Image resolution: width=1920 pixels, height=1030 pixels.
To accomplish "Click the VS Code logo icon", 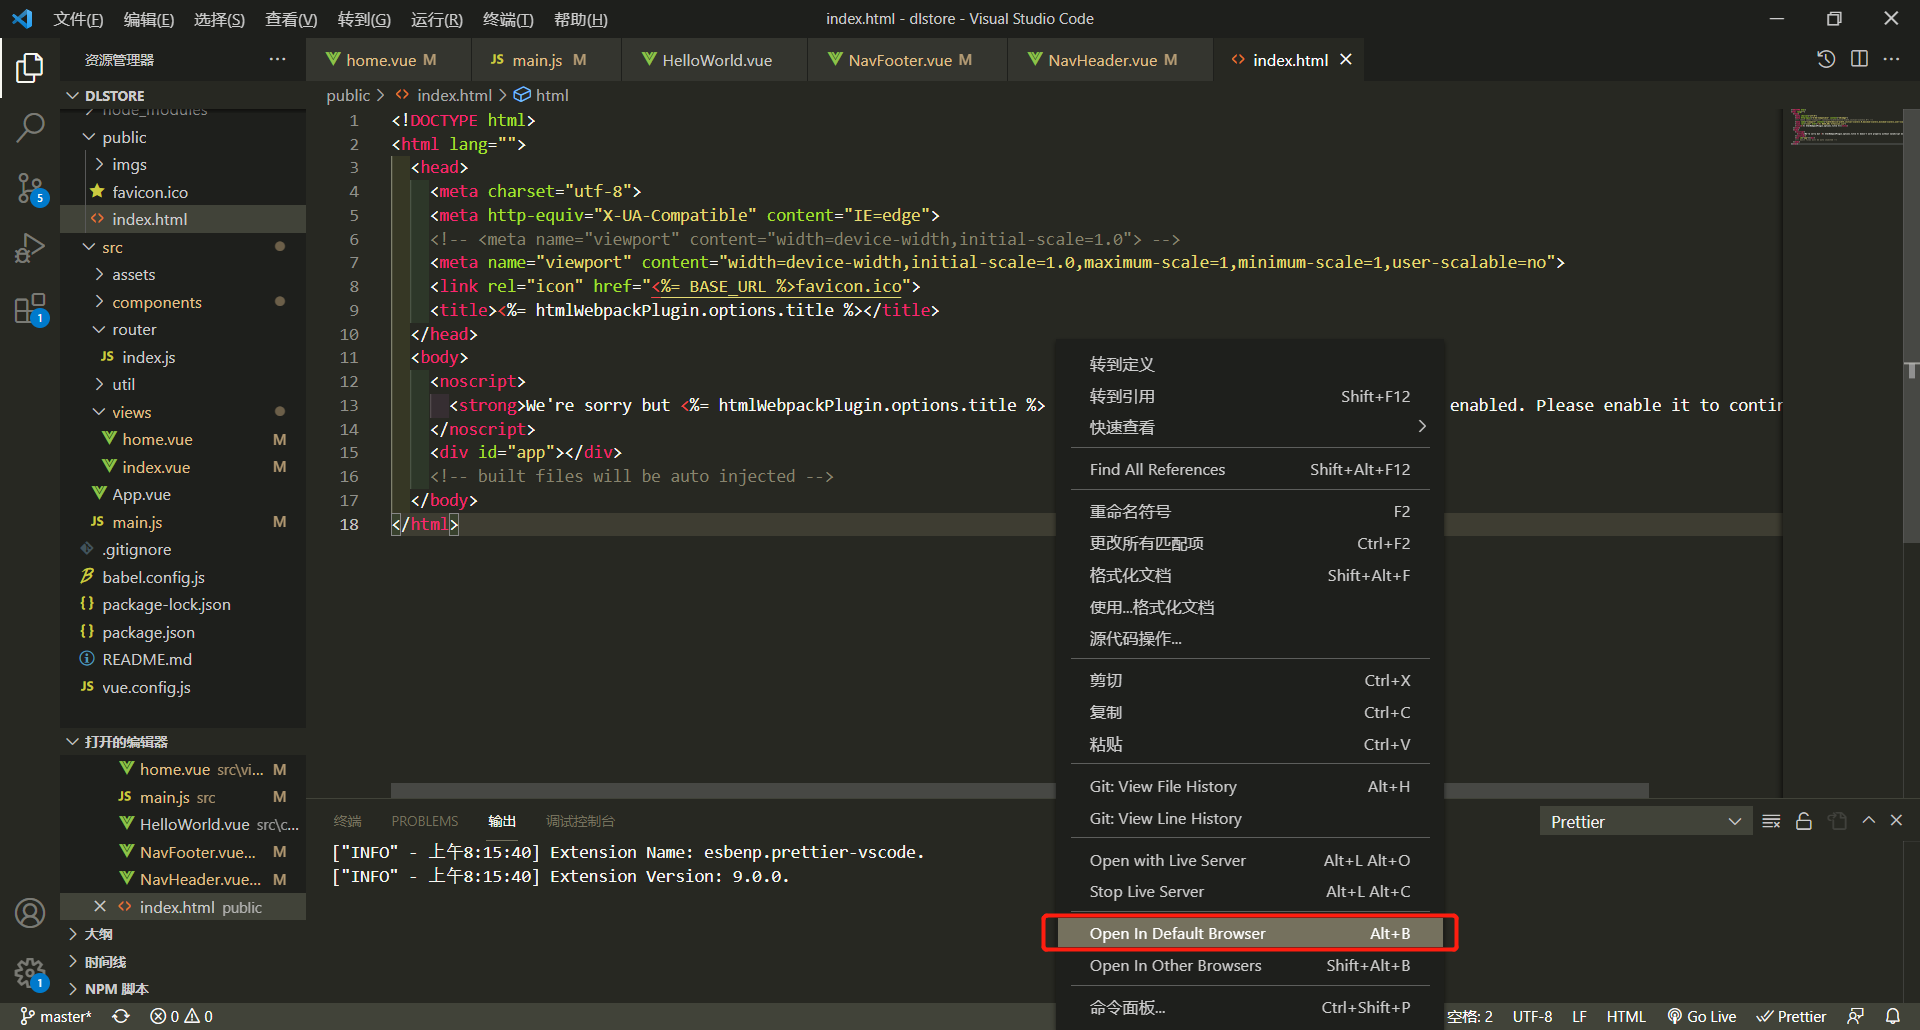I will [x=22, y=19].
